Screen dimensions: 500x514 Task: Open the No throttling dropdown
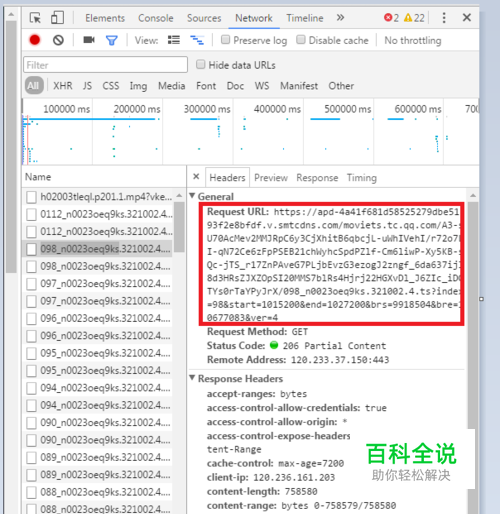click(x=413, y=40)
